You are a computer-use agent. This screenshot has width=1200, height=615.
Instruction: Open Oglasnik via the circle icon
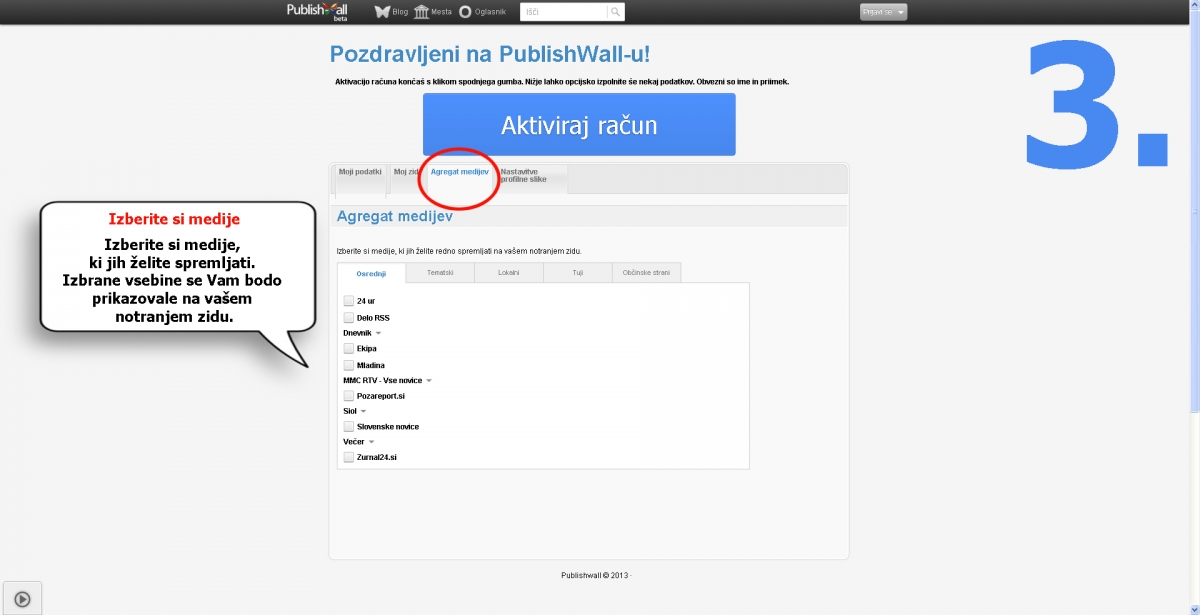tap(465, 12)
